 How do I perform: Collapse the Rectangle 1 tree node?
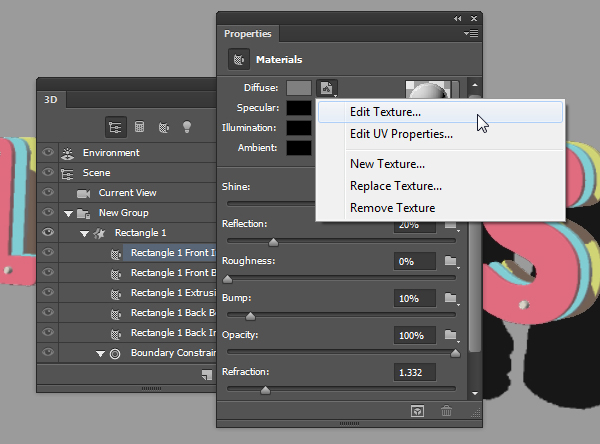[84, 233]
